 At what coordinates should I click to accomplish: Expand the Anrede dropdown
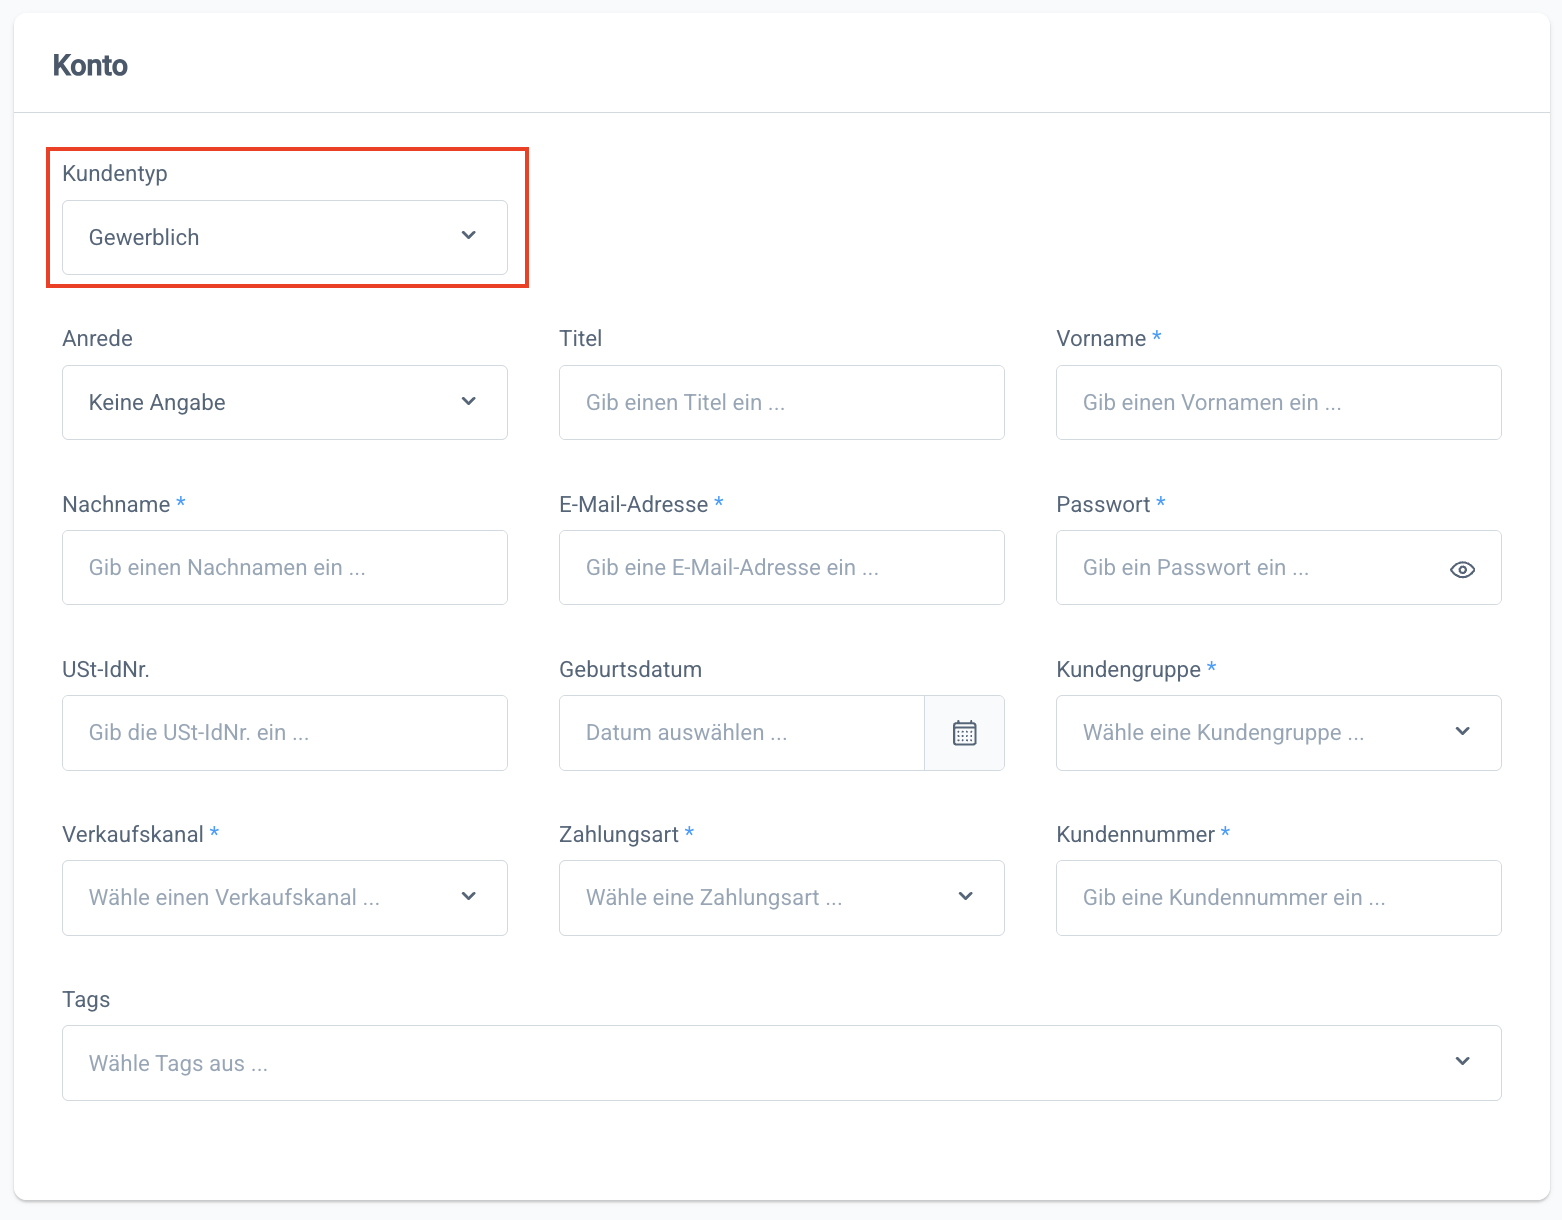[284, 402]
